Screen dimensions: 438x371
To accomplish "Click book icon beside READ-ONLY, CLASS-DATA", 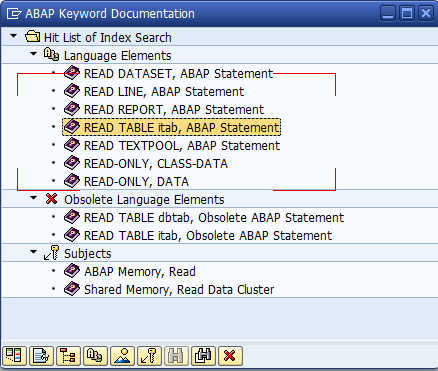I will pyautogui.click(x=72, y=163).
